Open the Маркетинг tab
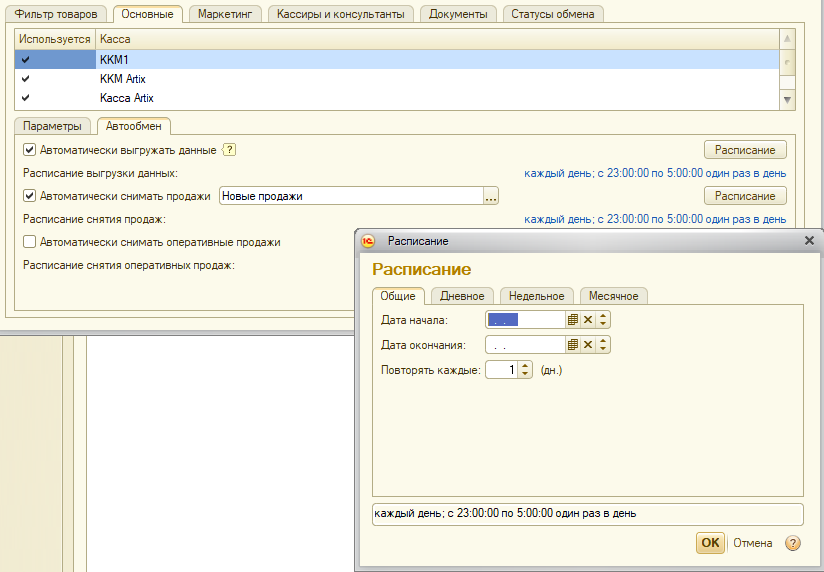This screenshot has width=824, height=572. point(225,14)
